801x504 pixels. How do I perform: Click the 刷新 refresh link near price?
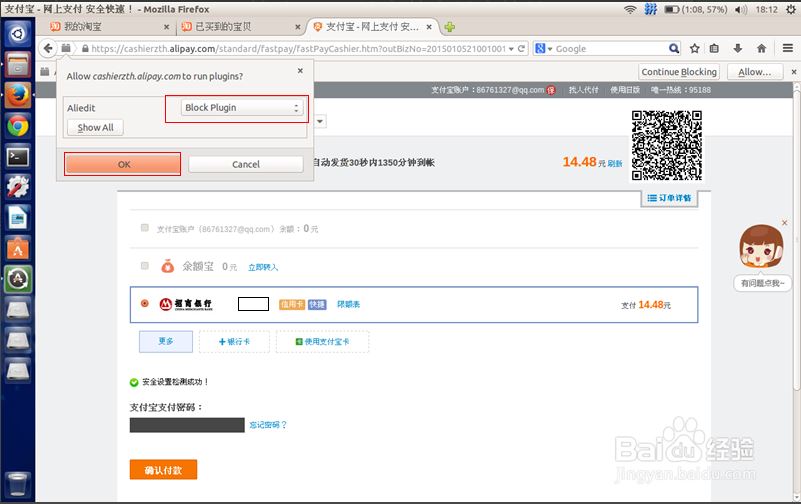click(615, 164)
